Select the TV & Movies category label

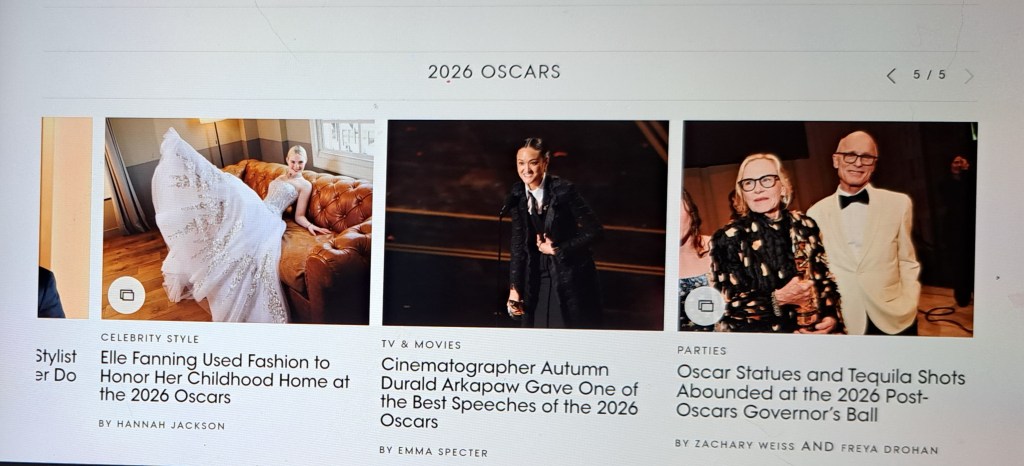[x=421, y=345]
